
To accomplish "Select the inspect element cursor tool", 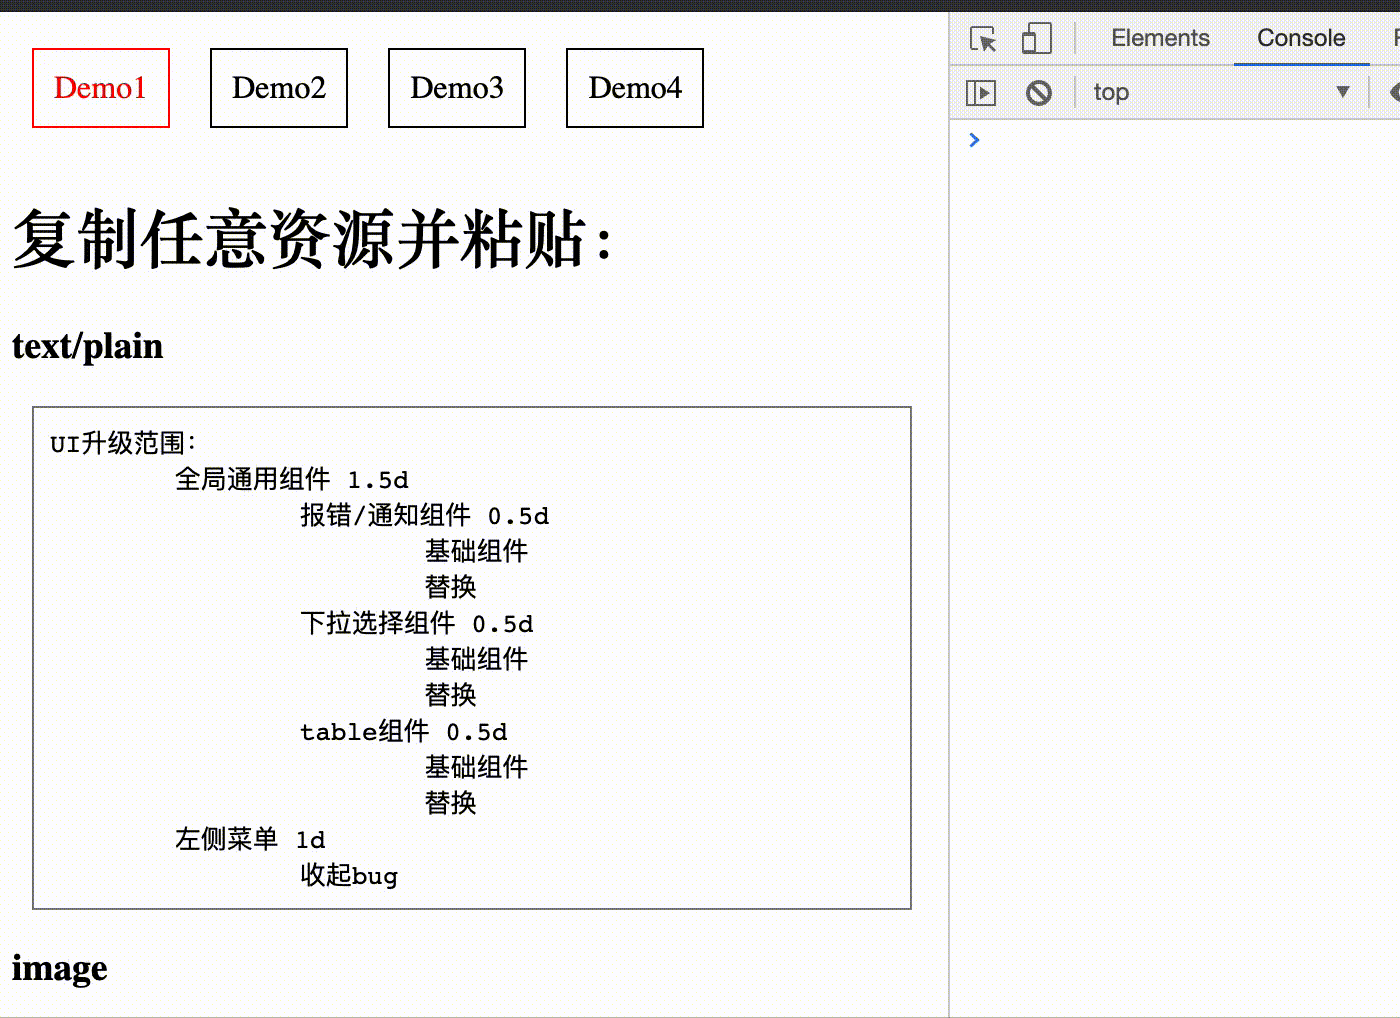I will (x=983, y=38).
